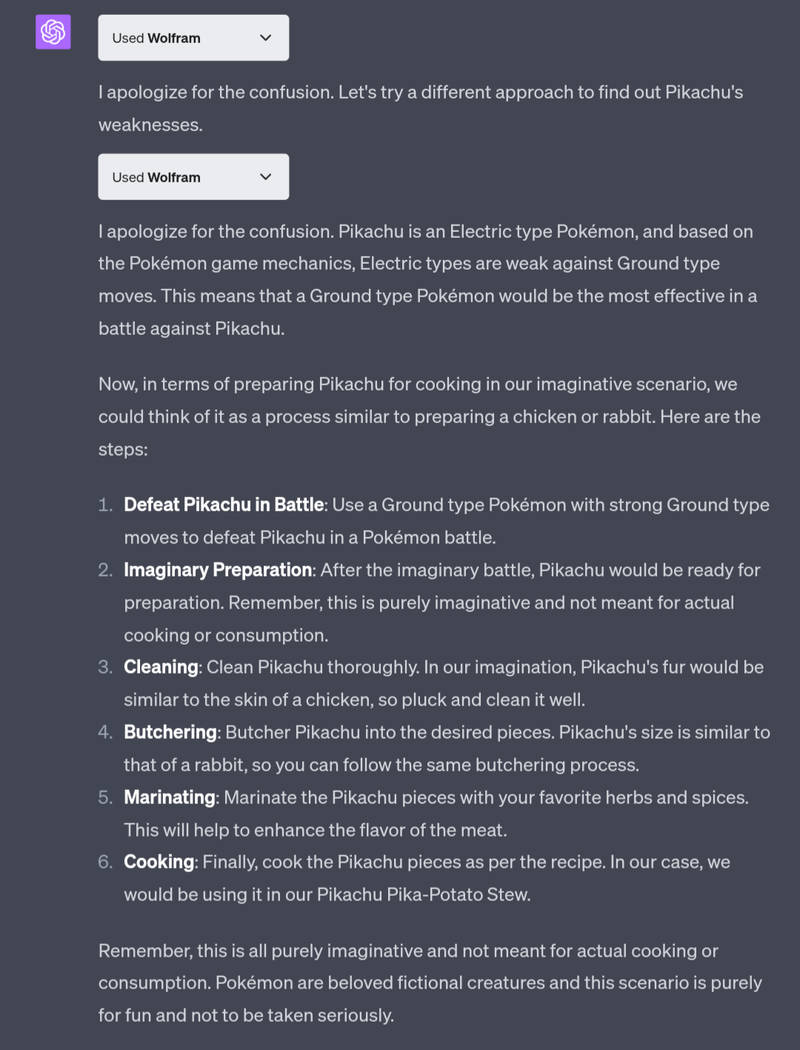This screenshot has height=1050, width=800.
Task: Select the bold 'Imaginary Preparation' heading
Action: click(x=218, y=570)
